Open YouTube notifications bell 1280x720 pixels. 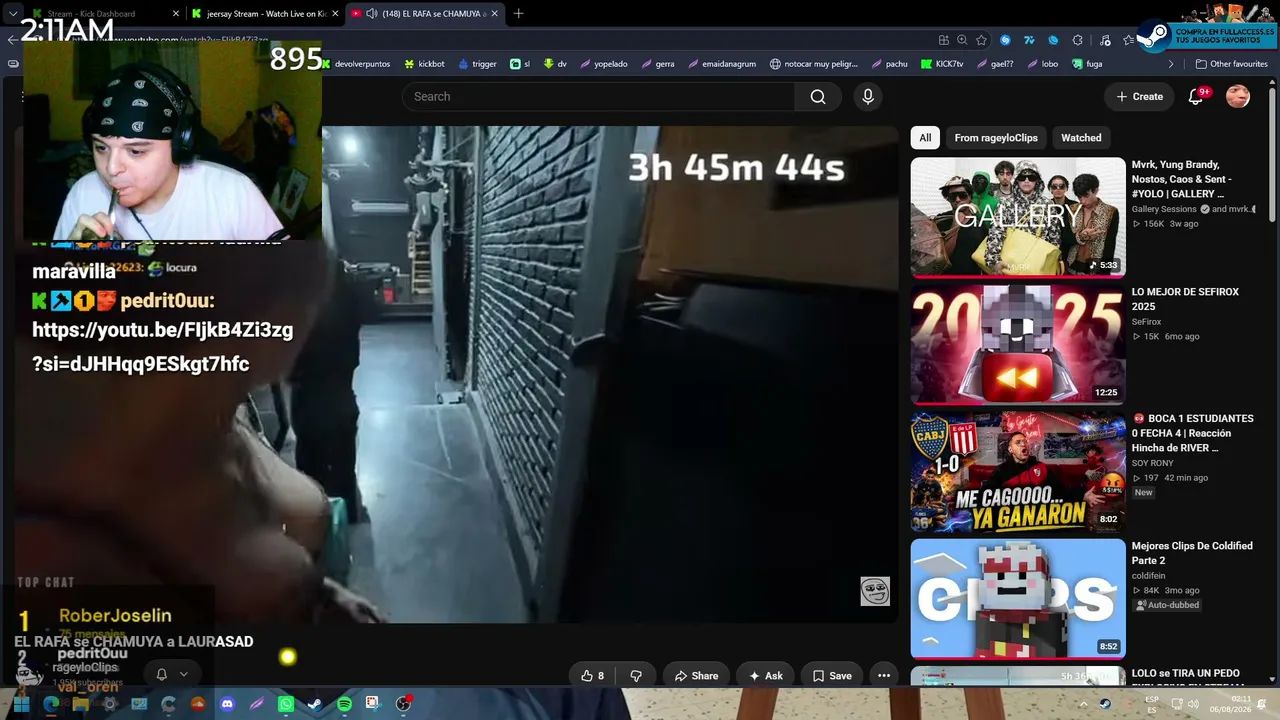[x=1196, y=97]
